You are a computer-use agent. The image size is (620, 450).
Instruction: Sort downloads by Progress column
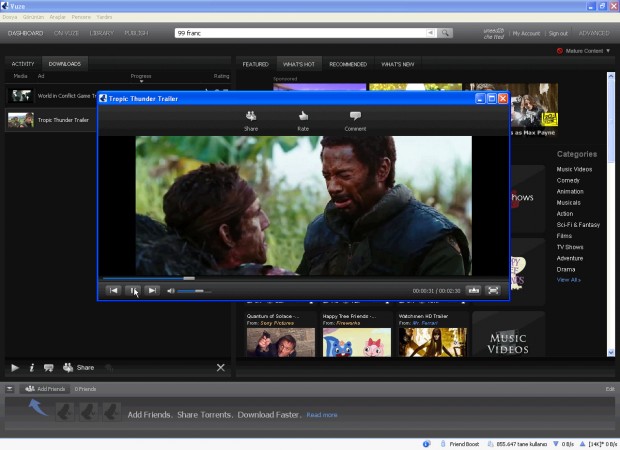pyautogui.click(x=141, y=76)
